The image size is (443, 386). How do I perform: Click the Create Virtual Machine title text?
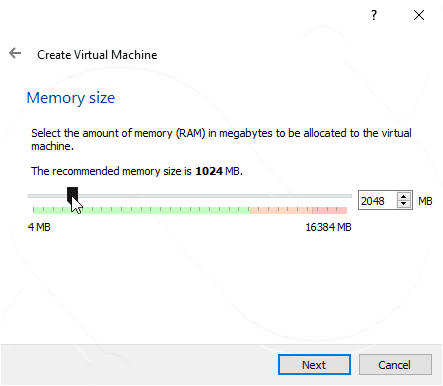point(97,55)
